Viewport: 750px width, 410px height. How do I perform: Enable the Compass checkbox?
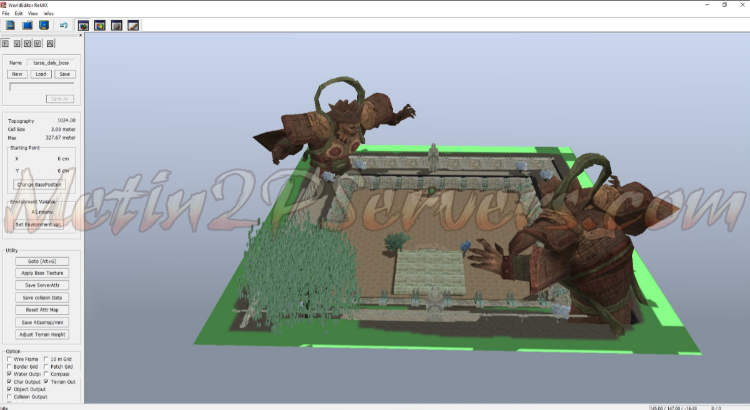[x=46, y=374]
